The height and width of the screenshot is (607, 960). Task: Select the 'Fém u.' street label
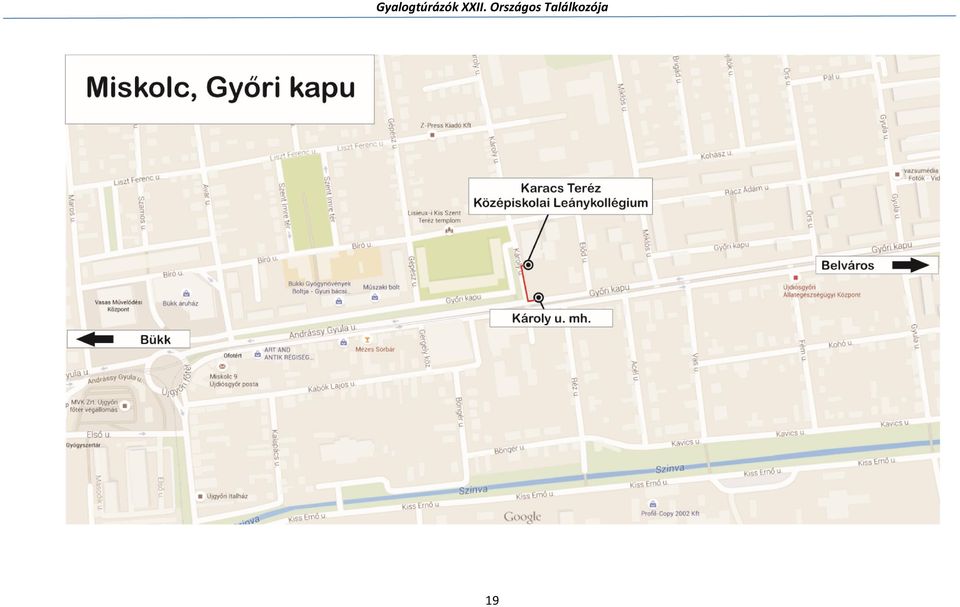click(803, 349)
